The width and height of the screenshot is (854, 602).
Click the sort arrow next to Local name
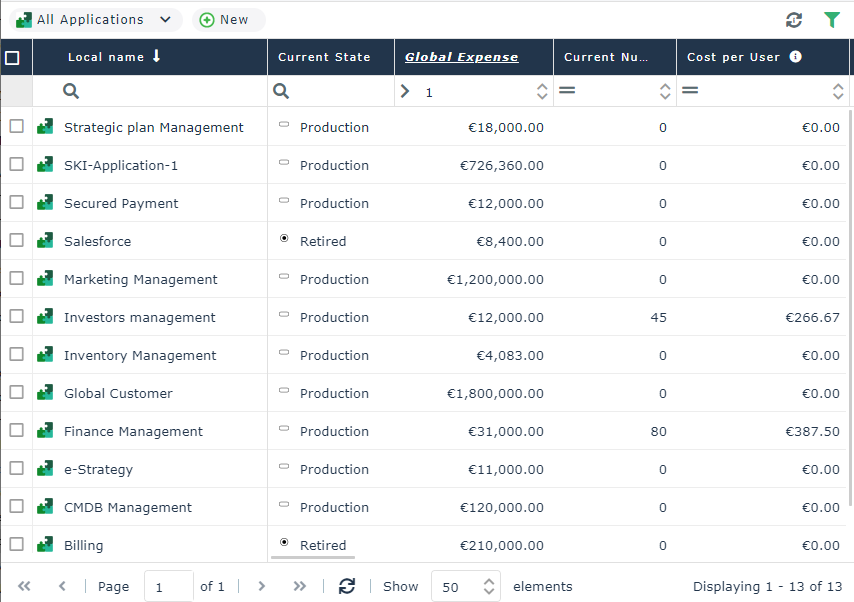tap(156, 57)
